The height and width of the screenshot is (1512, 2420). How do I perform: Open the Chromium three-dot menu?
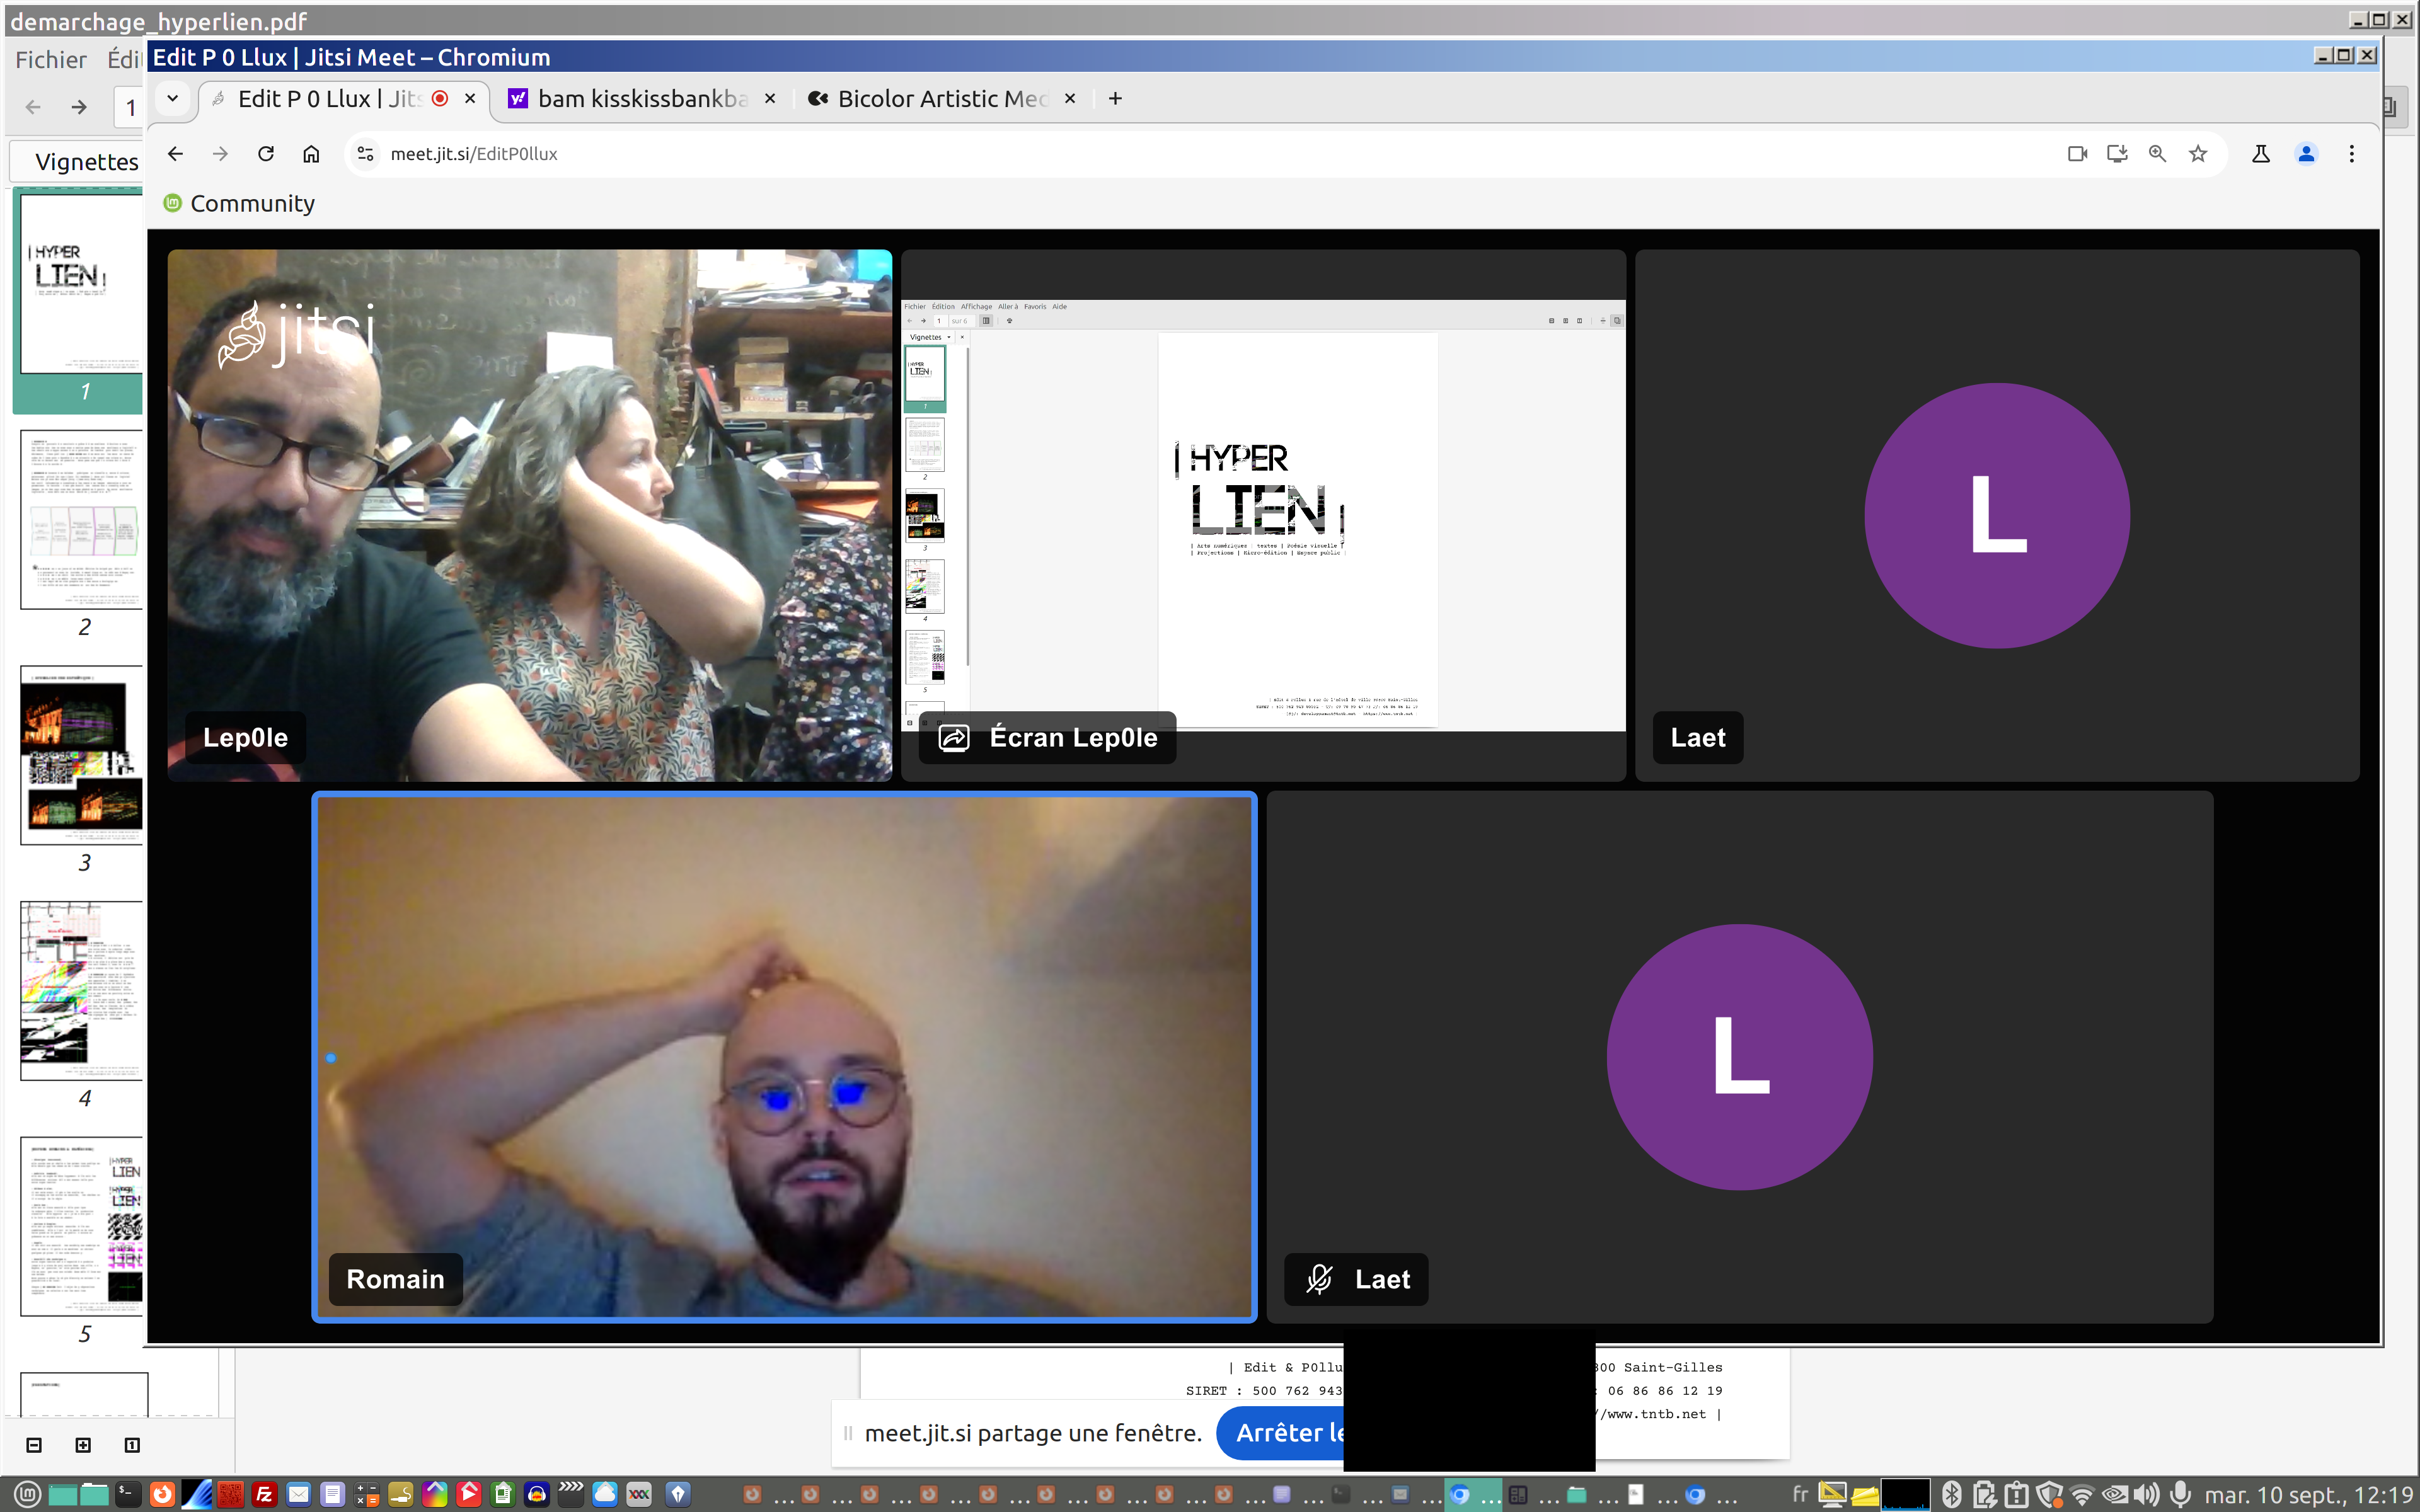point(2351,154)
